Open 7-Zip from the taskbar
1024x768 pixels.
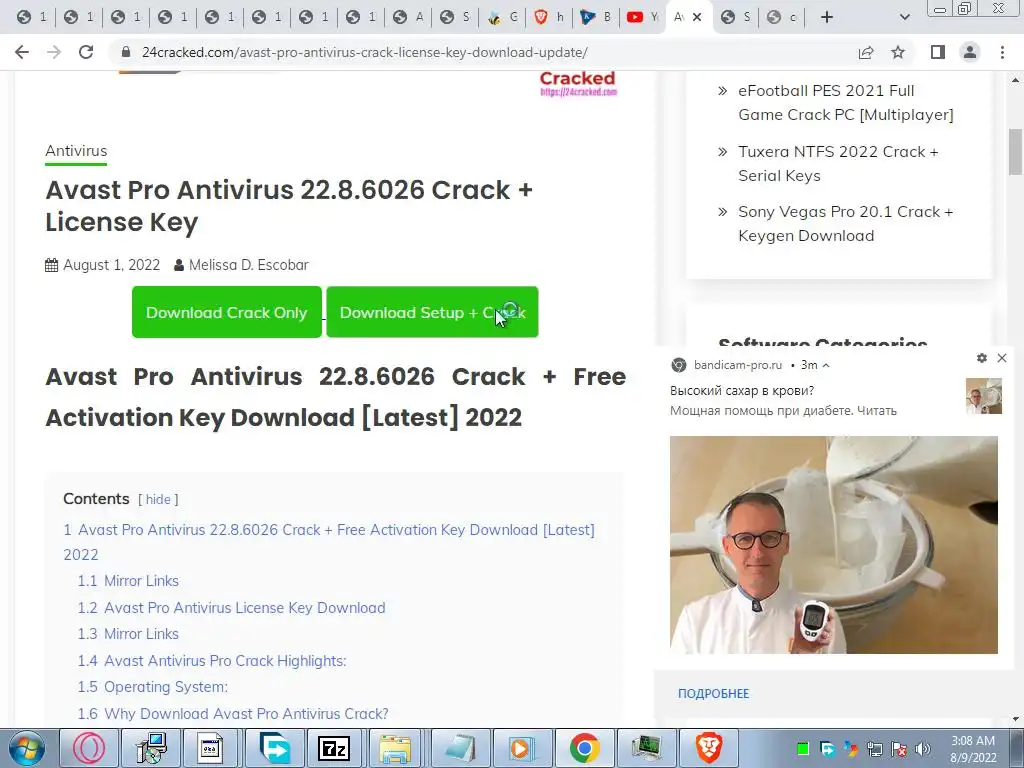[x=334, y=748]
